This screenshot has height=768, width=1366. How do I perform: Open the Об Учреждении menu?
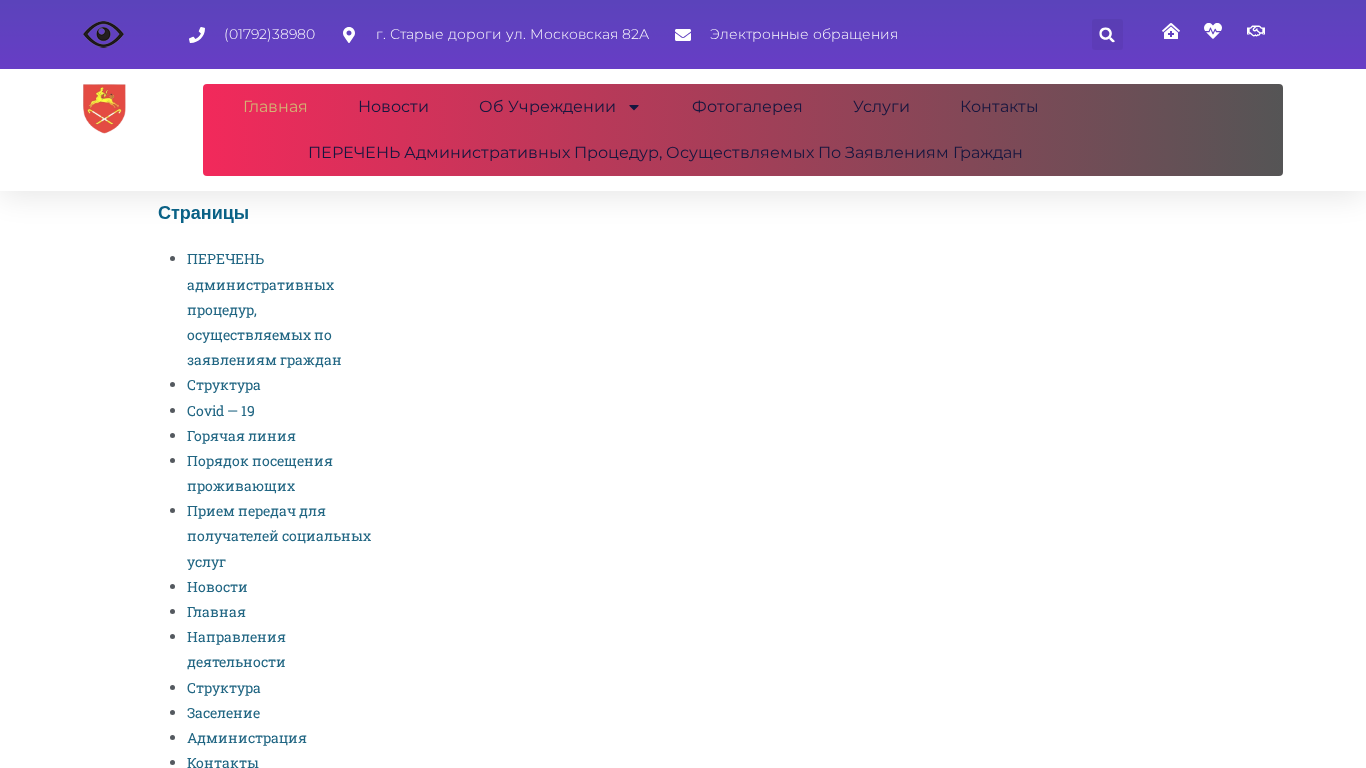coord(547,107)
